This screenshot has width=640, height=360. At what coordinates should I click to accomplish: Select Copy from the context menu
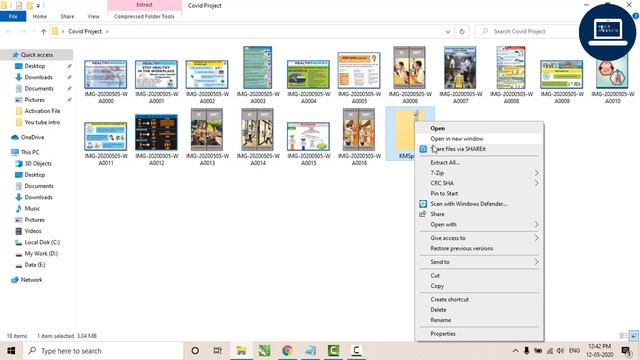[437, 286]
